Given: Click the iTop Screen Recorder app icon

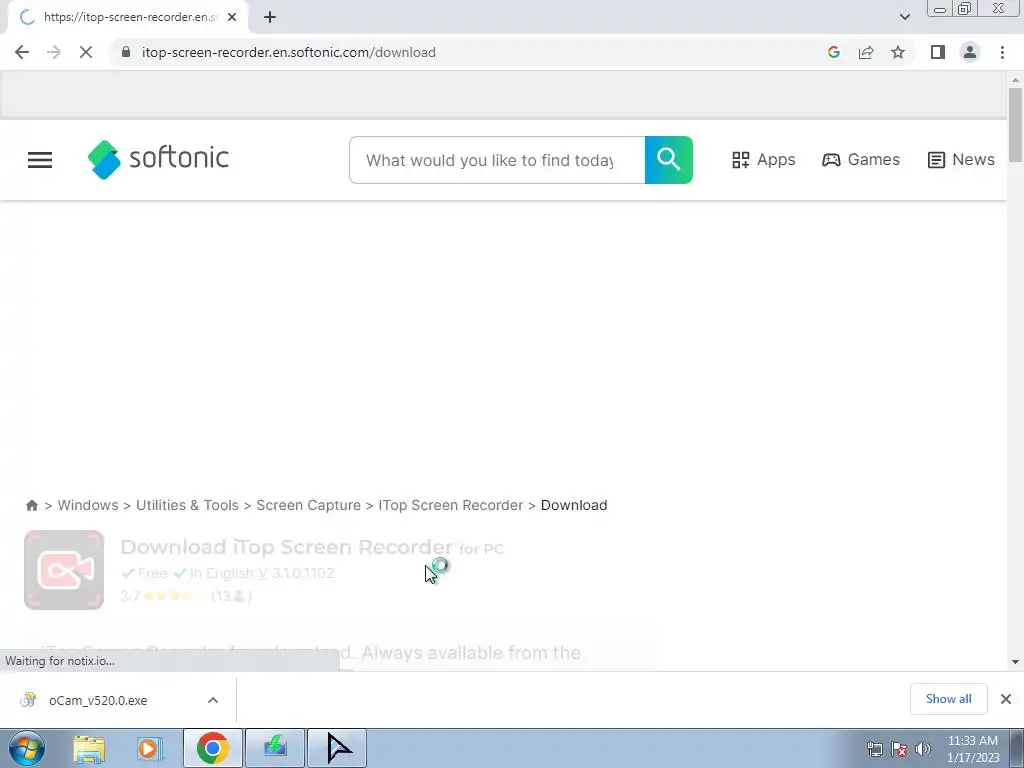Looking at the screenshot, I should [64, 570].
